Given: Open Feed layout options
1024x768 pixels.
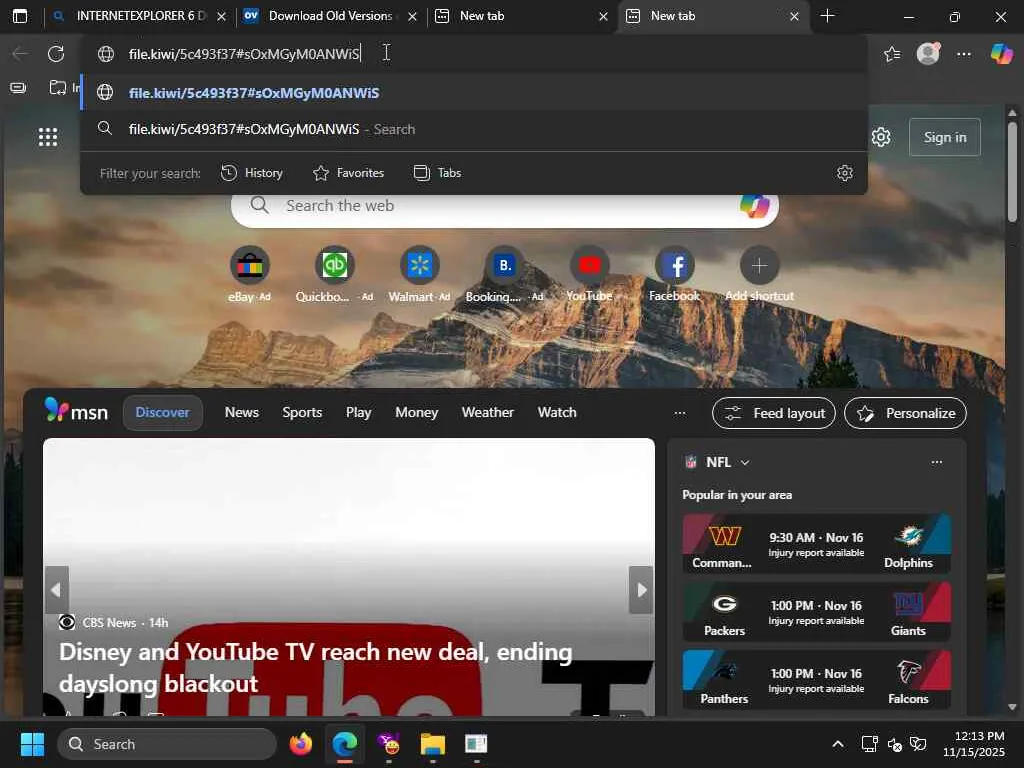Looking at the screenshot, I should 774,413.
